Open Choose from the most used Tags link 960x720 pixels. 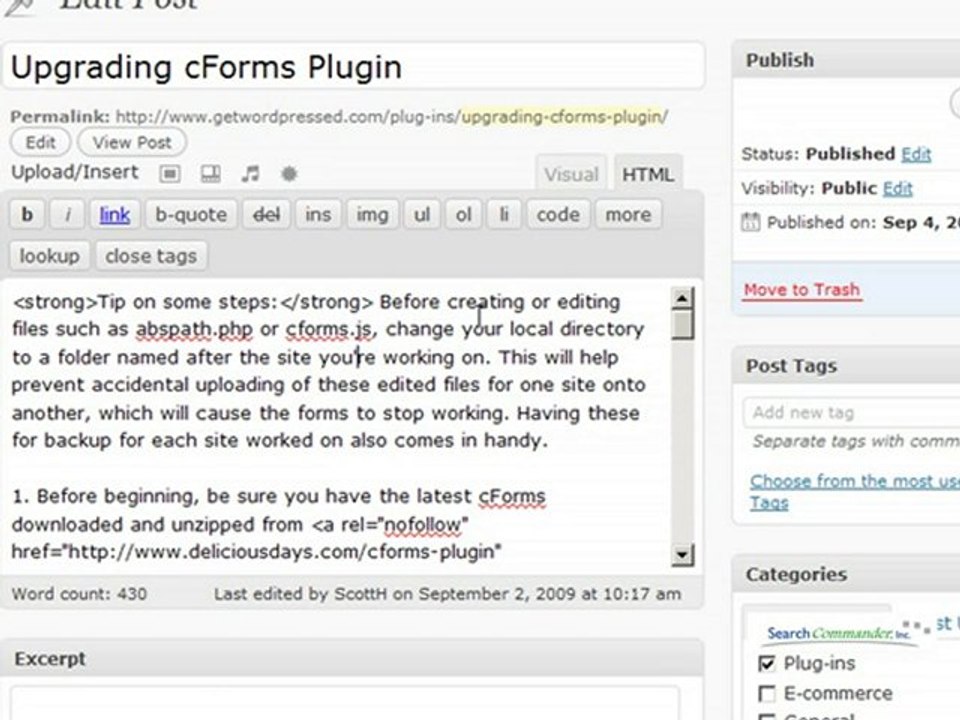click(x=855, y=492)
